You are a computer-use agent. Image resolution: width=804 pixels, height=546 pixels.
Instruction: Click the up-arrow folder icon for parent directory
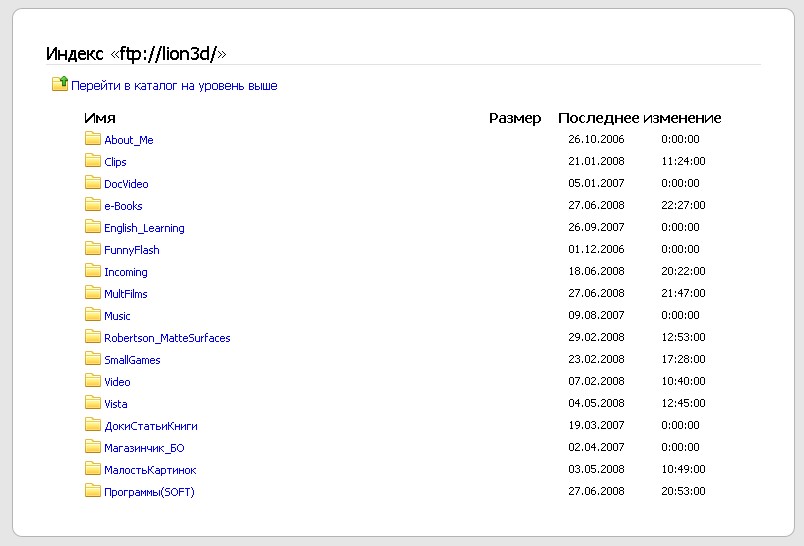60,85
